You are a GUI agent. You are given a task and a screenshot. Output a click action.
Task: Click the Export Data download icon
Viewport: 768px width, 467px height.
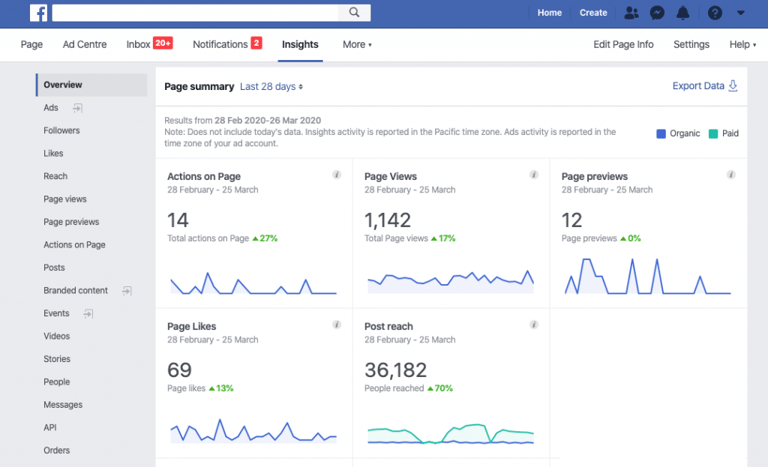(x=733, y=86)
